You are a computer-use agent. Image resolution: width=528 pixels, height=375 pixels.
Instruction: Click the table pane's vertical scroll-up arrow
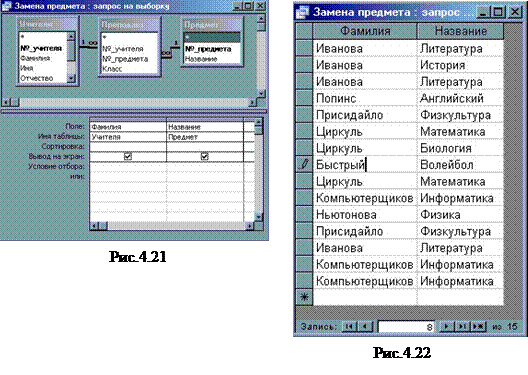pyautogui.click(x=262, y=18)
